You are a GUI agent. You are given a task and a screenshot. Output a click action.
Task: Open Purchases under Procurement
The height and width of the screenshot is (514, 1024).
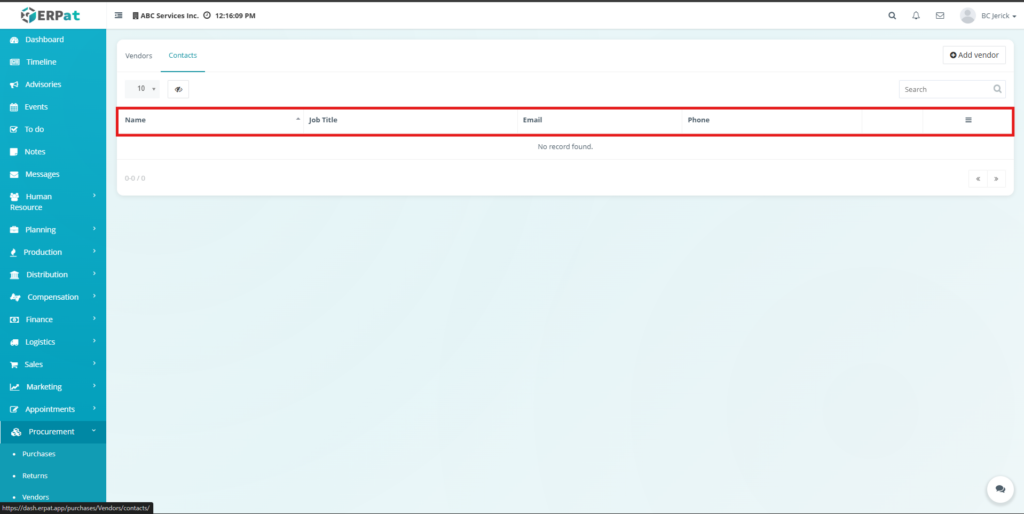39,454
